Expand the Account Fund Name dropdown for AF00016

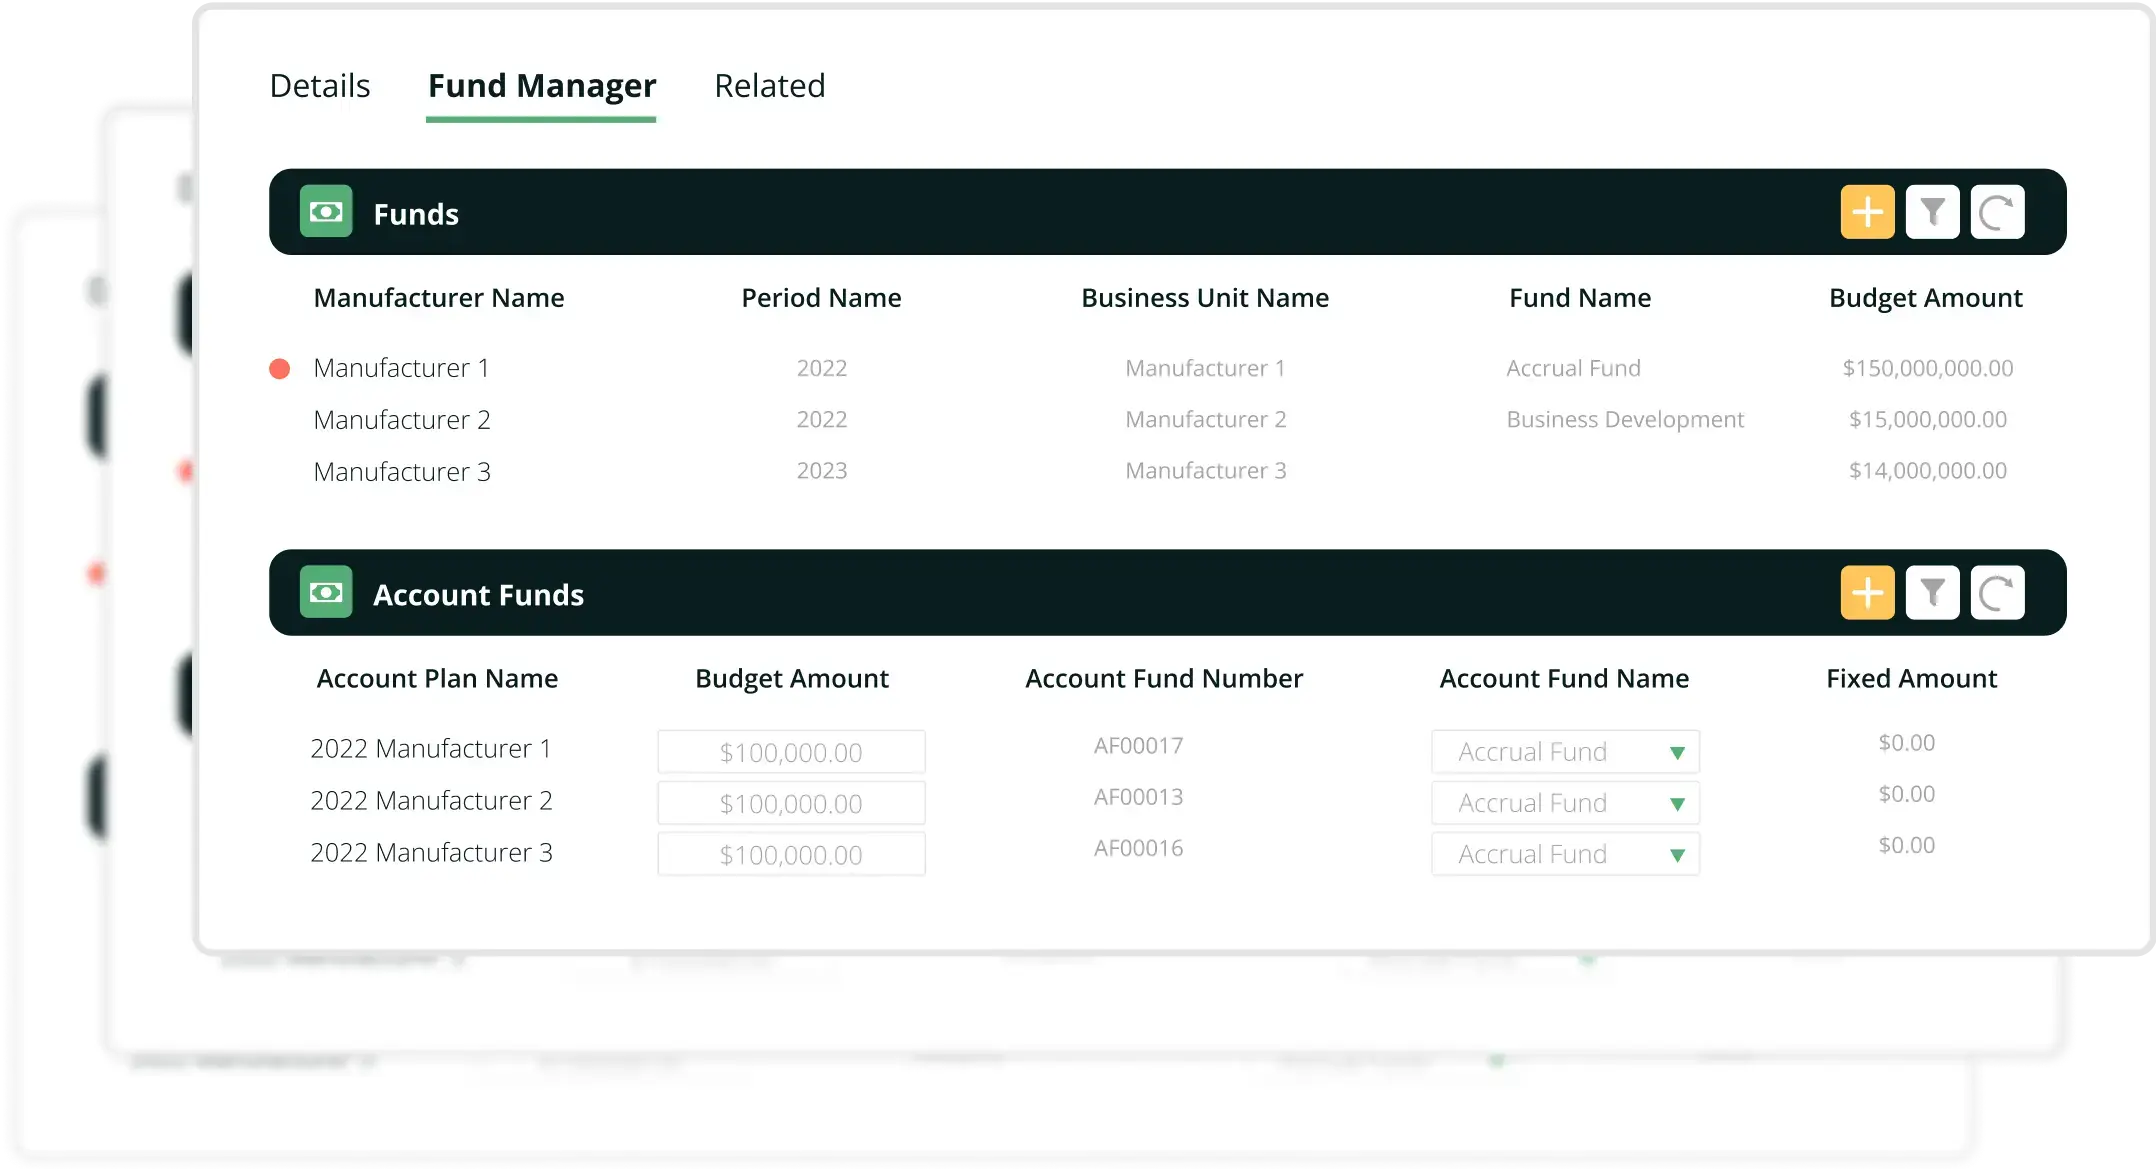tap(1675, 852)
